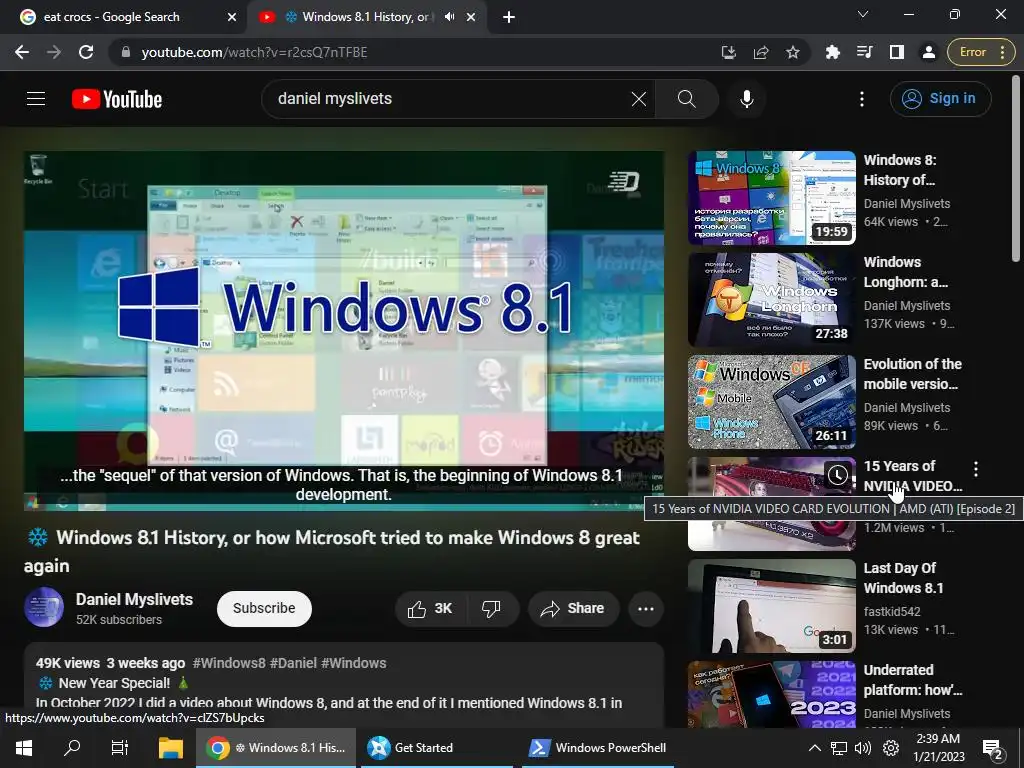Image resolution: width=1024 pixels, height=768 pixels.
Task: Clear the YouTube search query
Action: click(639, 99)
